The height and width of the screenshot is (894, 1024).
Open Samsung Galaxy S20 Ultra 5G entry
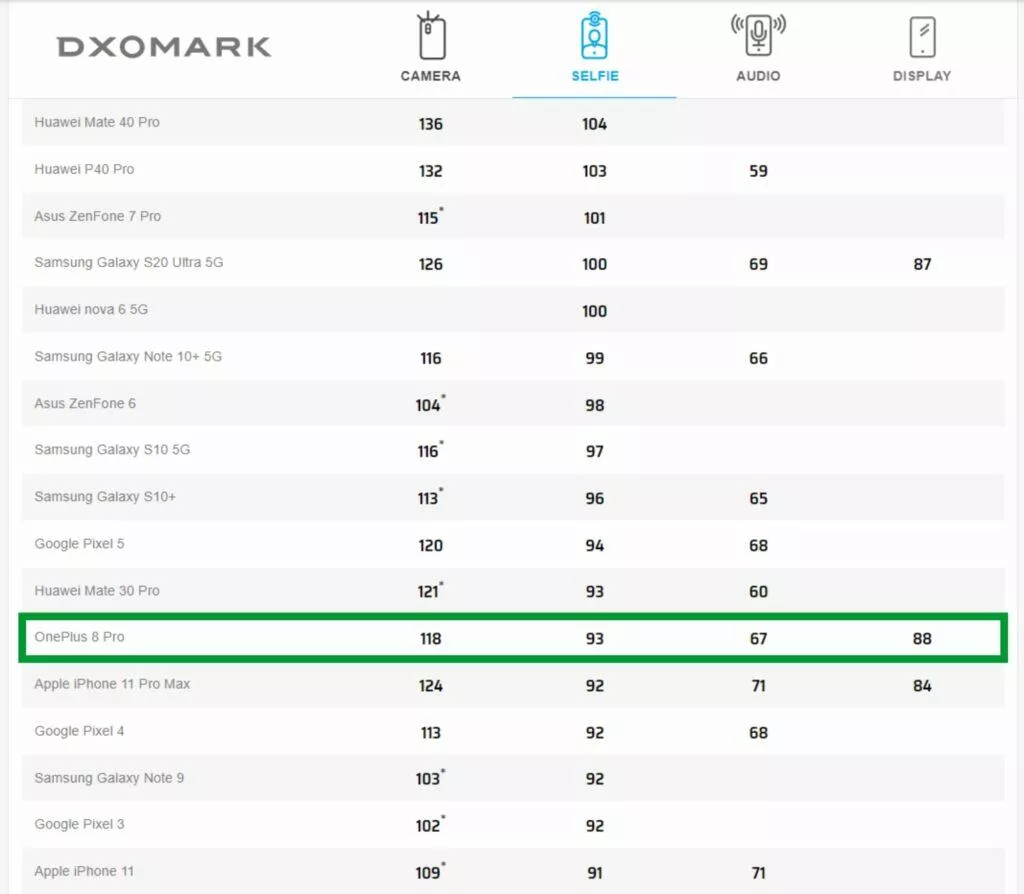[x=129, y=263]
